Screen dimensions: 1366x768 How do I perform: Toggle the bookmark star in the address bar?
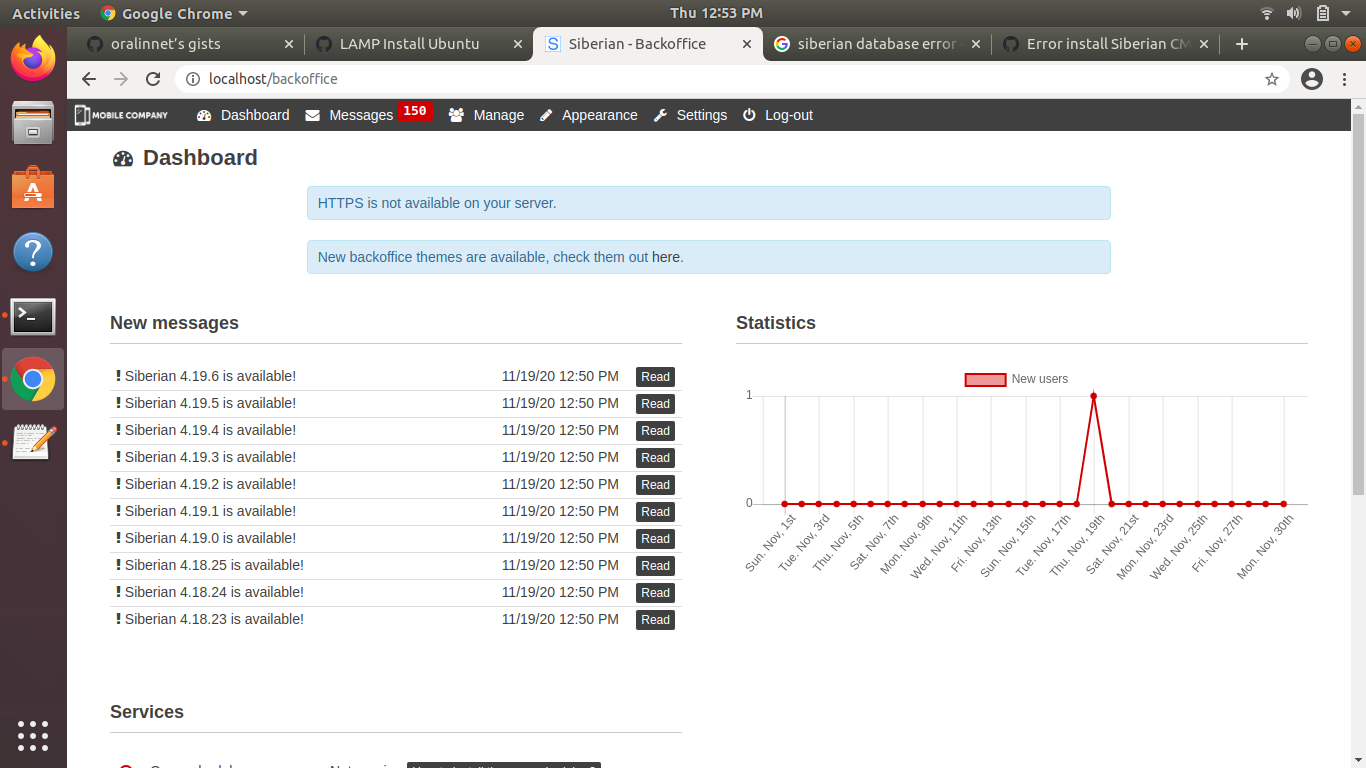coord(1271,78)
